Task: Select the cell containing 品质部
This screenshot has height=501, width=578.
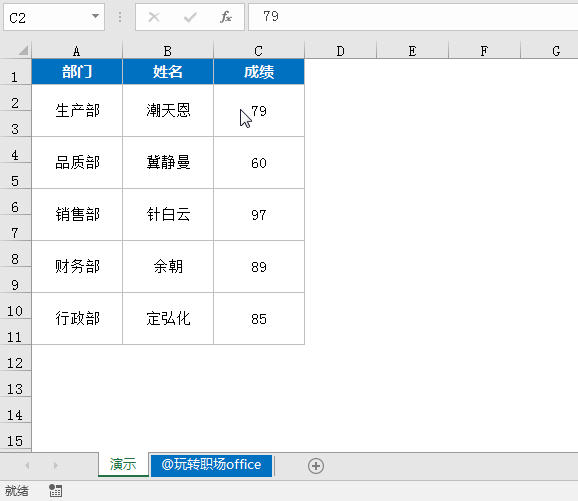Action: click(x=77, y=163)
